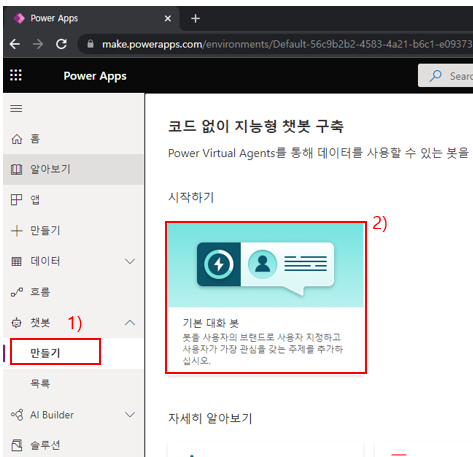Open top-level 만들기 with plus sign

[73, 231]
